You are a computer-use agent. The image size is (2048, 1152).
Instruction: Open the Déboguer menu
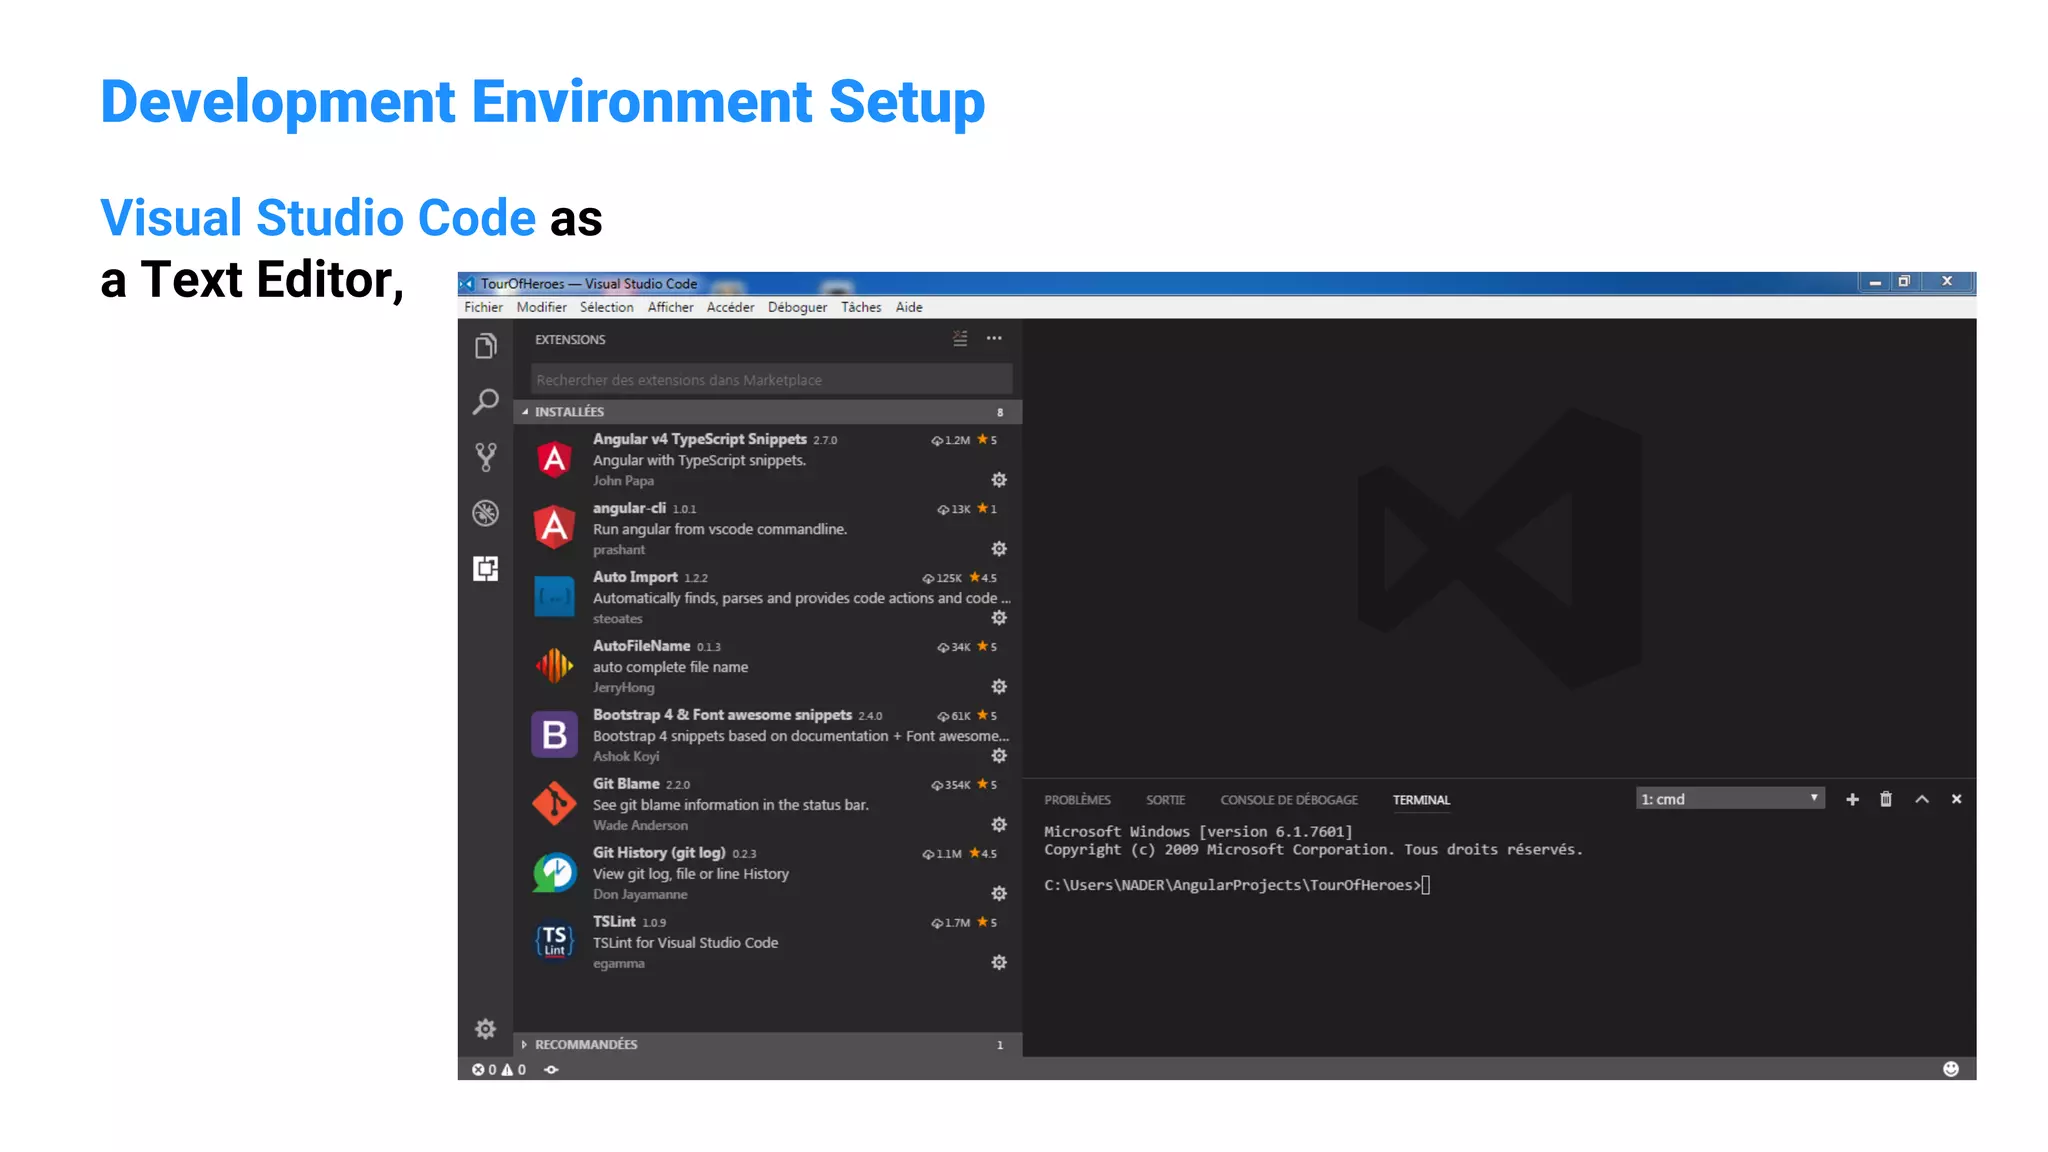798,308
